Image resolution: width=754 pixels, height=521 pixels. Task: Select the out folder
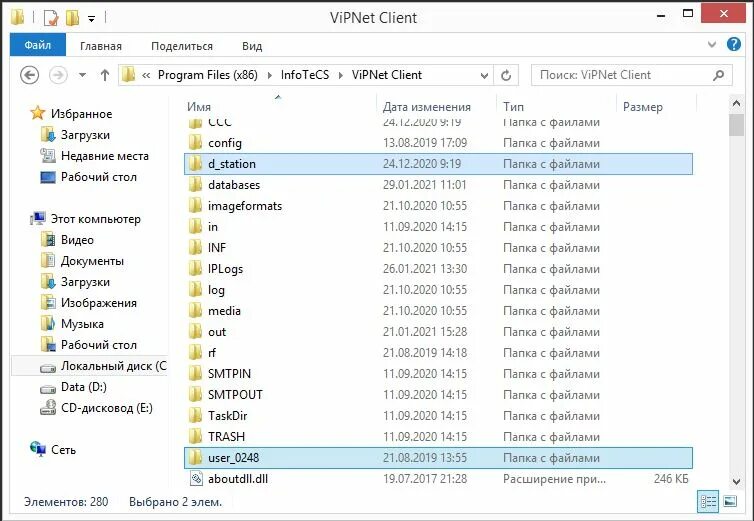tap(438, 331)
